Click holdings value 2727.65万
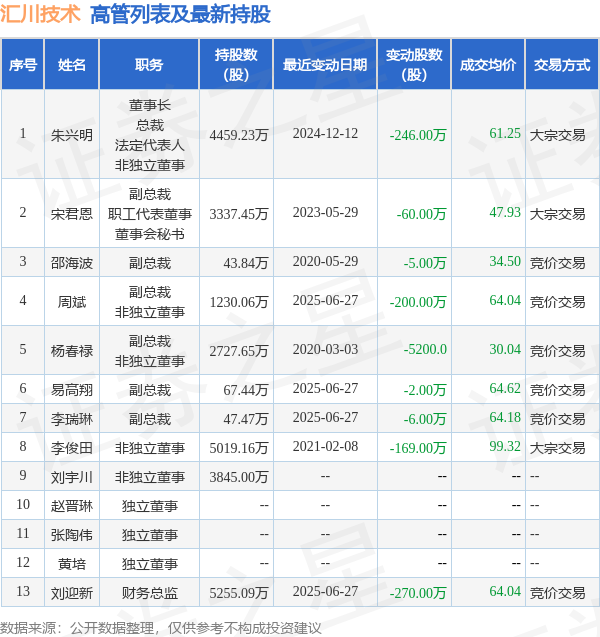600x637 pixels. [239, 351]
